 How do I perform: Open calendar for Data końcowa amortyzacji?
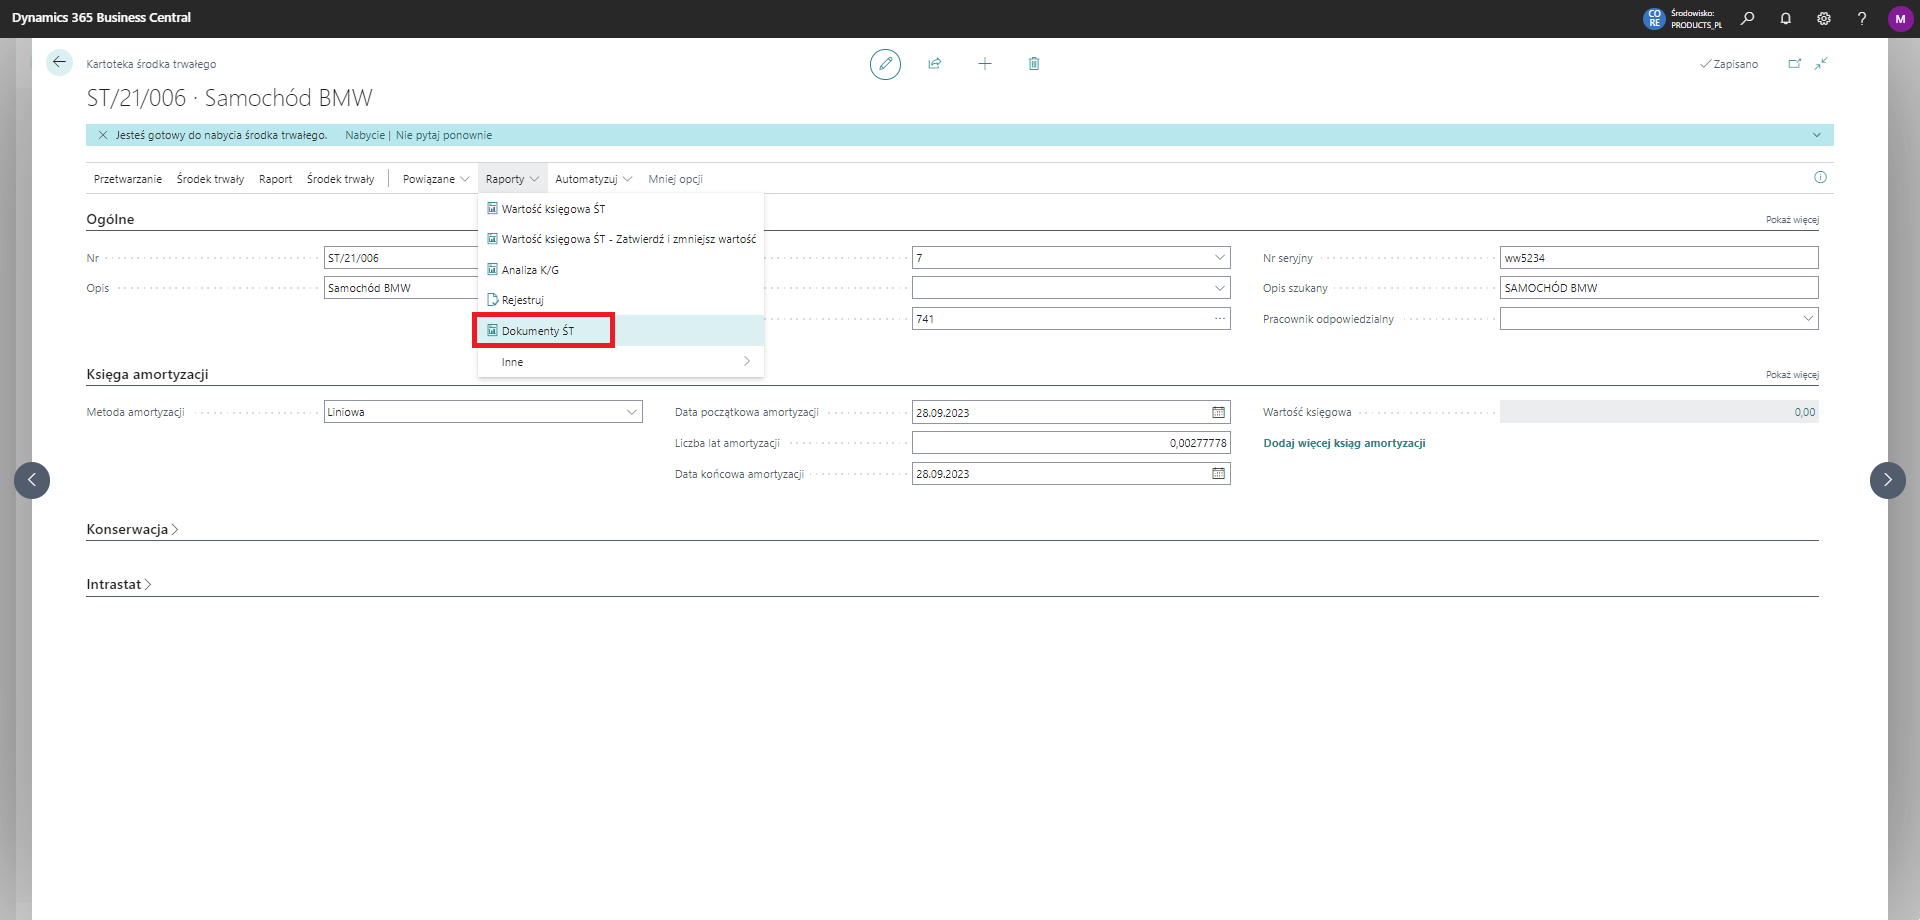pyautogui.click(x=1218, y=474)
